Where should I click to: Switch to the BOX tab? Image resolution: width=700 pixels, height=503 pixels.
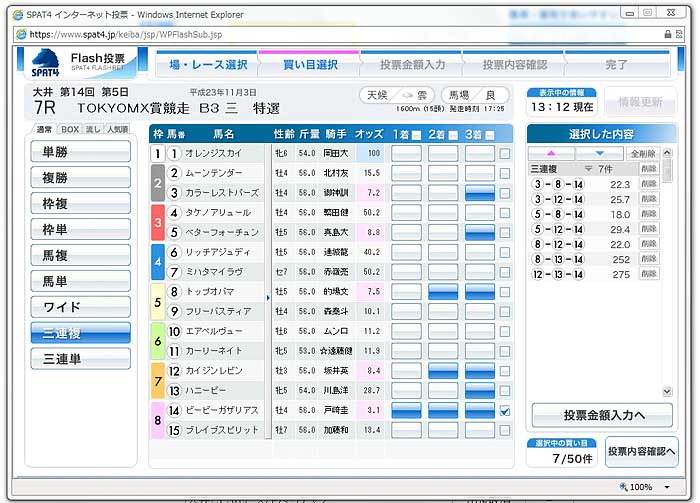click(x=69, y=129)
